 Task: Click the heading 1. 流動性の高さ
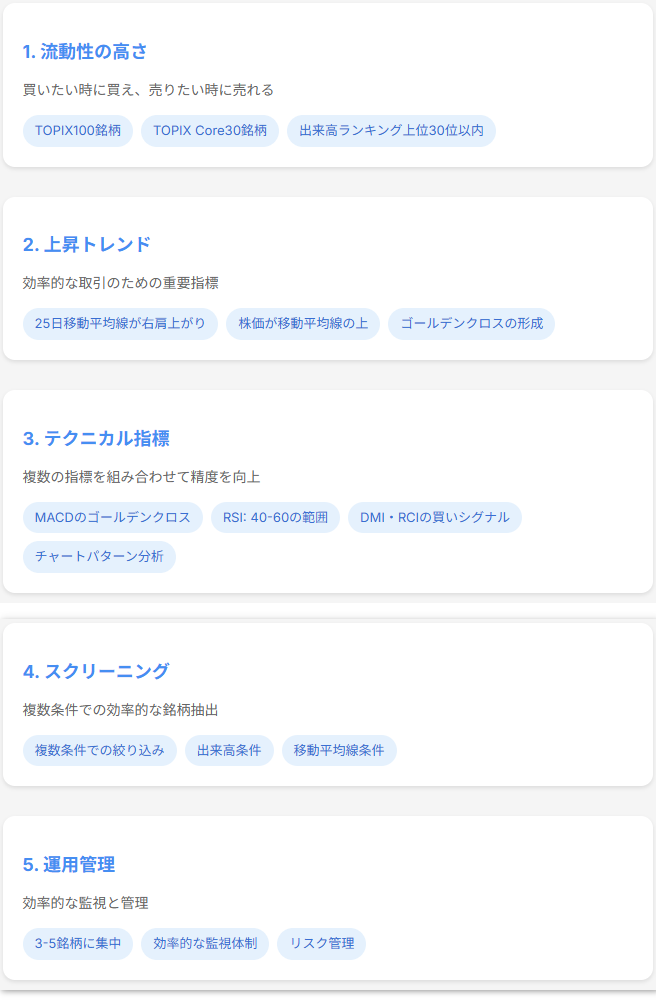85,52
